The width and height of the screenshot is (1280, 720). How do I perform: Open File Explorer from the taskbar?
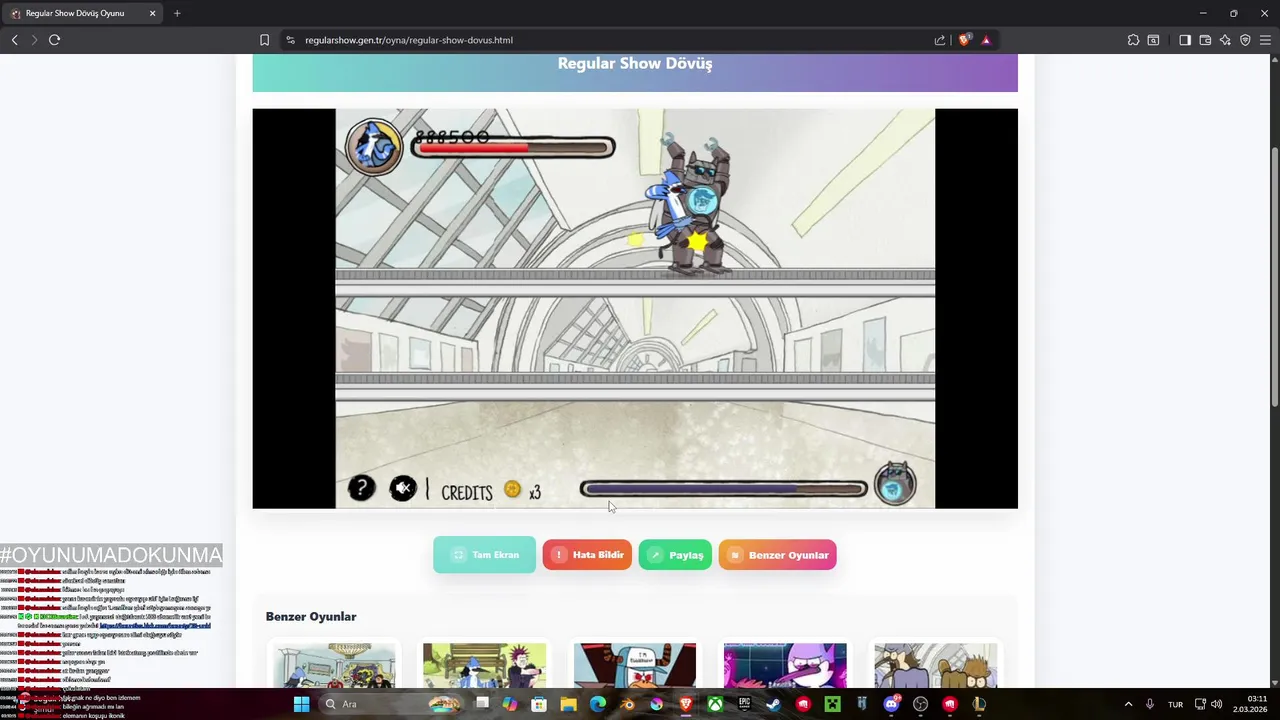pos(568,704)
